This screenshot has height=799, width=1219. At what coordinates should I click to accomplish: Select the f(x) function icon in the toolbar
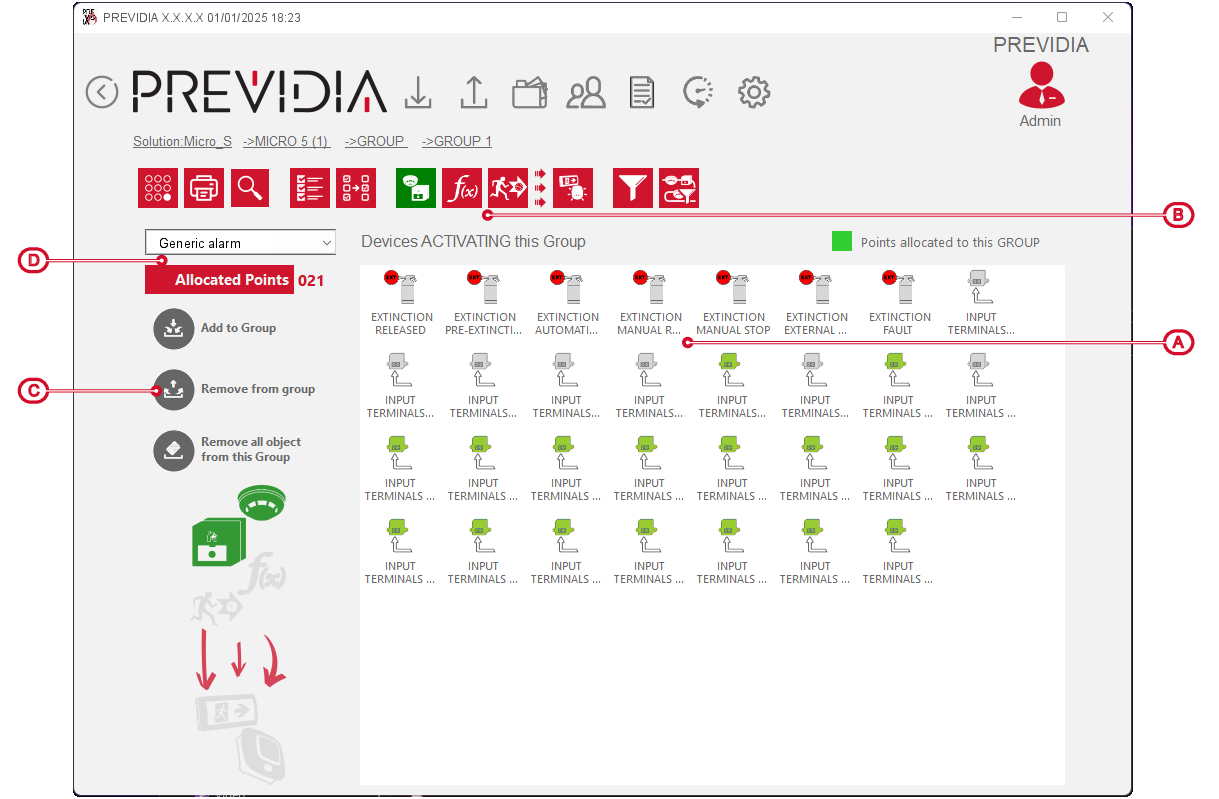[462, 188]
